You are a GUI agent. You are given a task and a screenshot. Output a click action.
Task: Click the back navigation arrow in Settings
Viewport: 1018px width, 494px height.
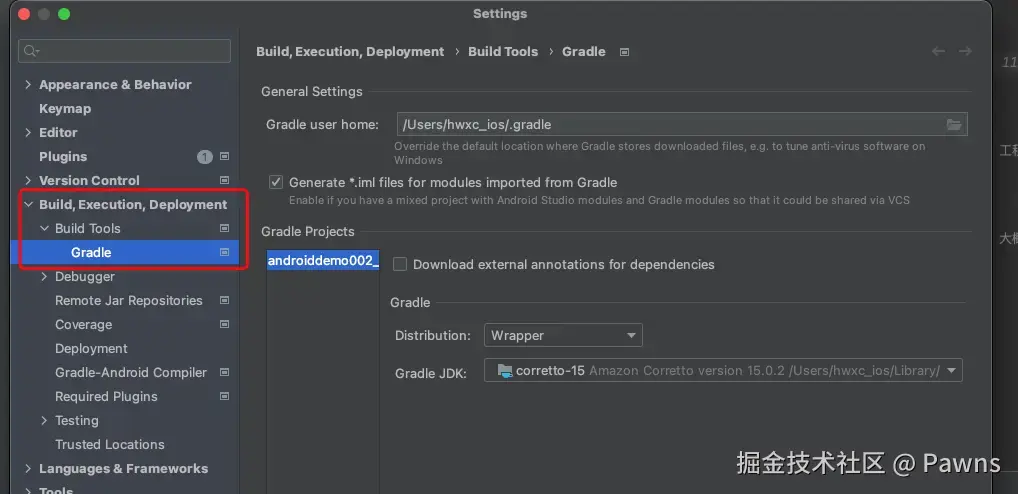[x=938, y=51]
